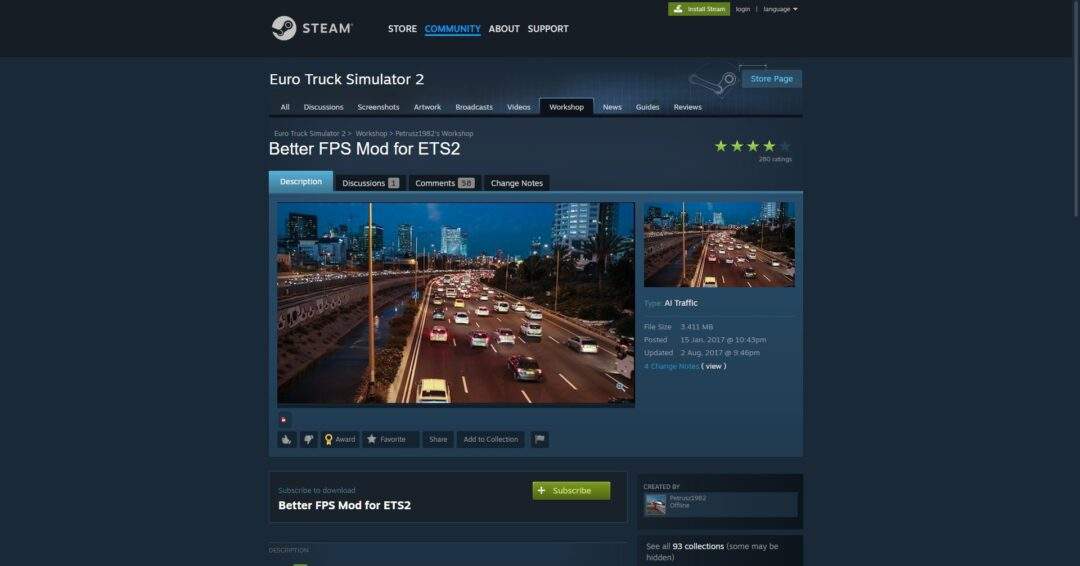Select the Reviews tab
Screen dimensions: 1080x566
687,107
